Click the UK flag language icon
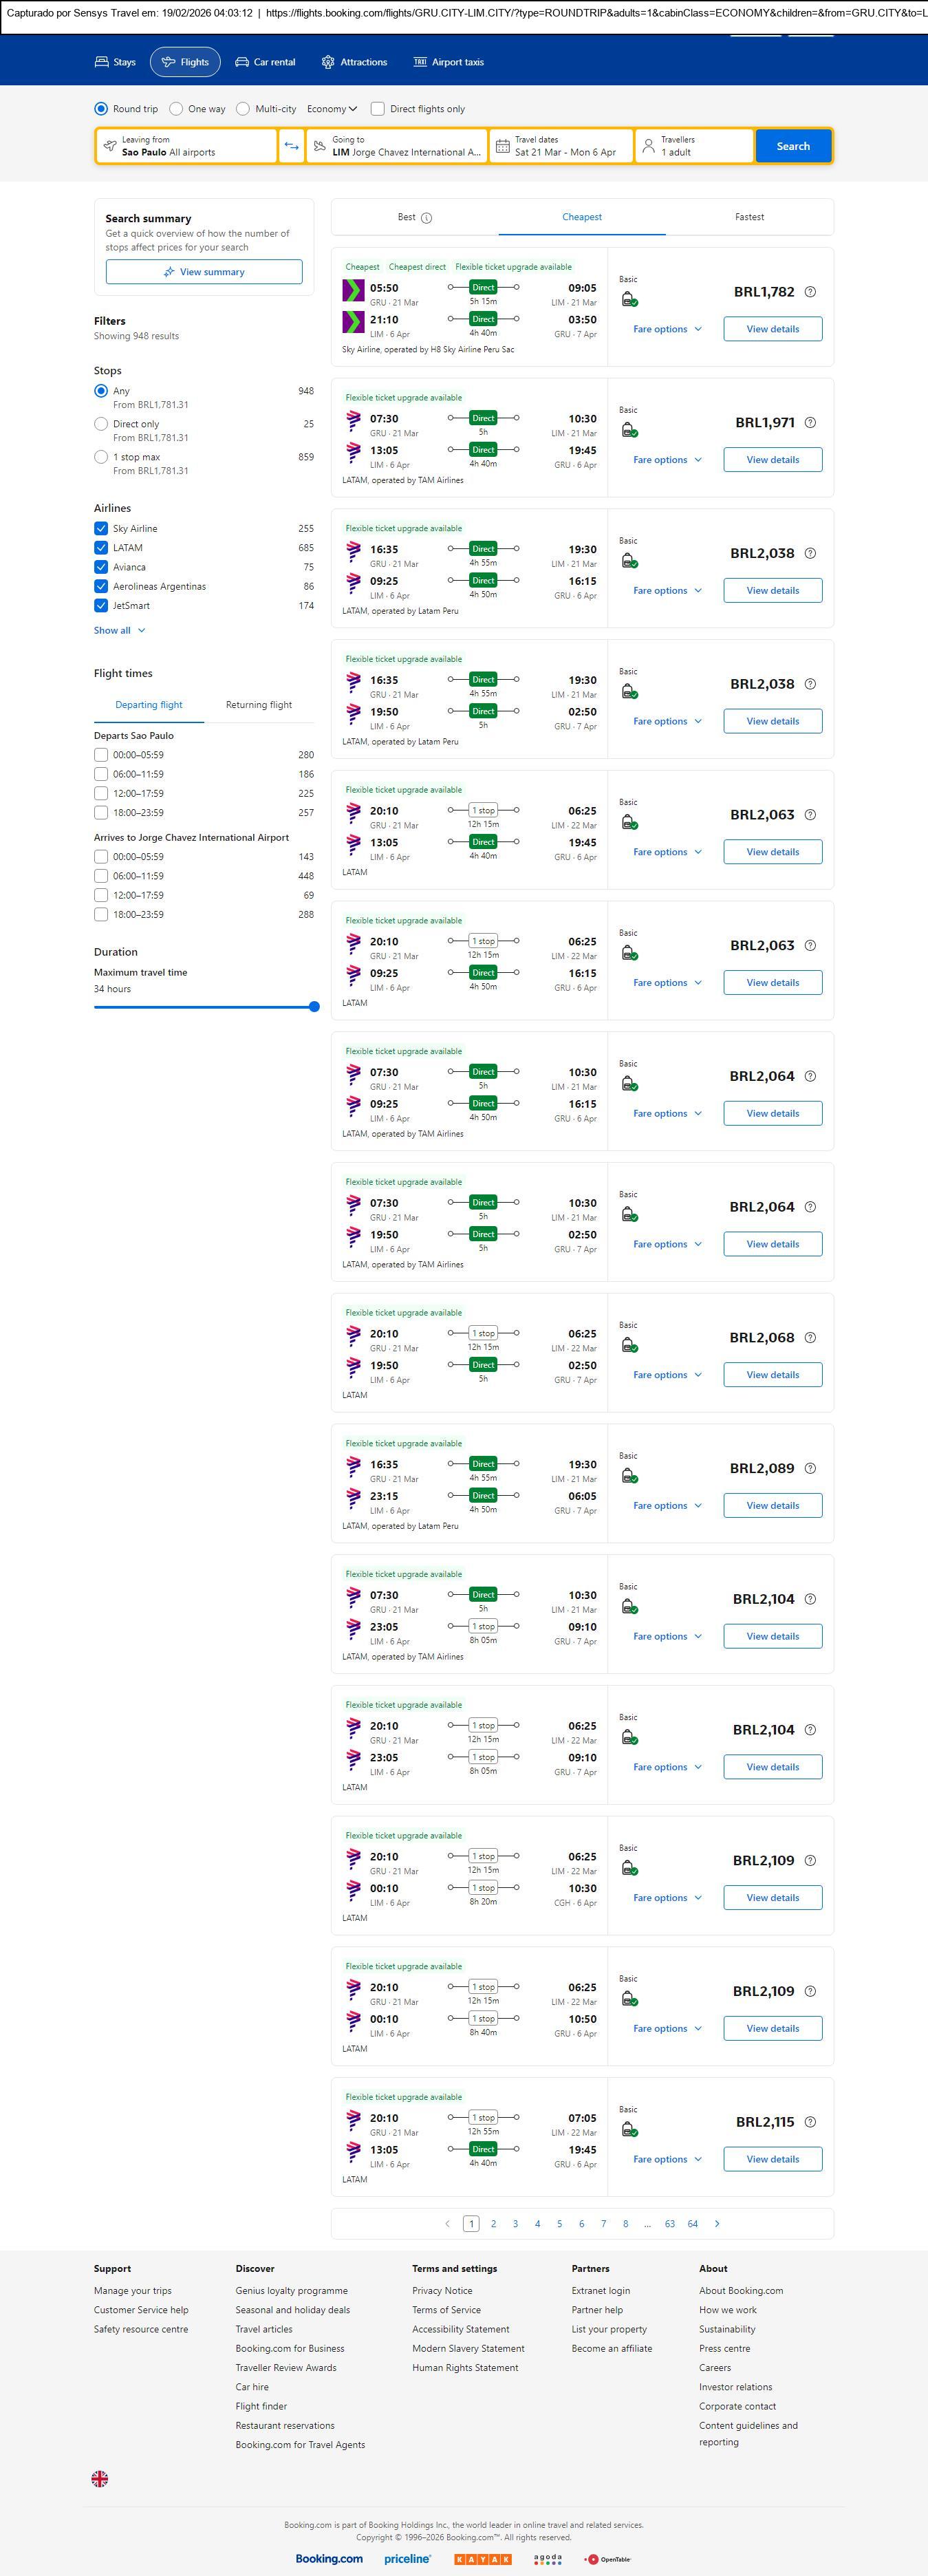Image resolution: width=928 pixels, height=2576 pixels. point(100,2478)
